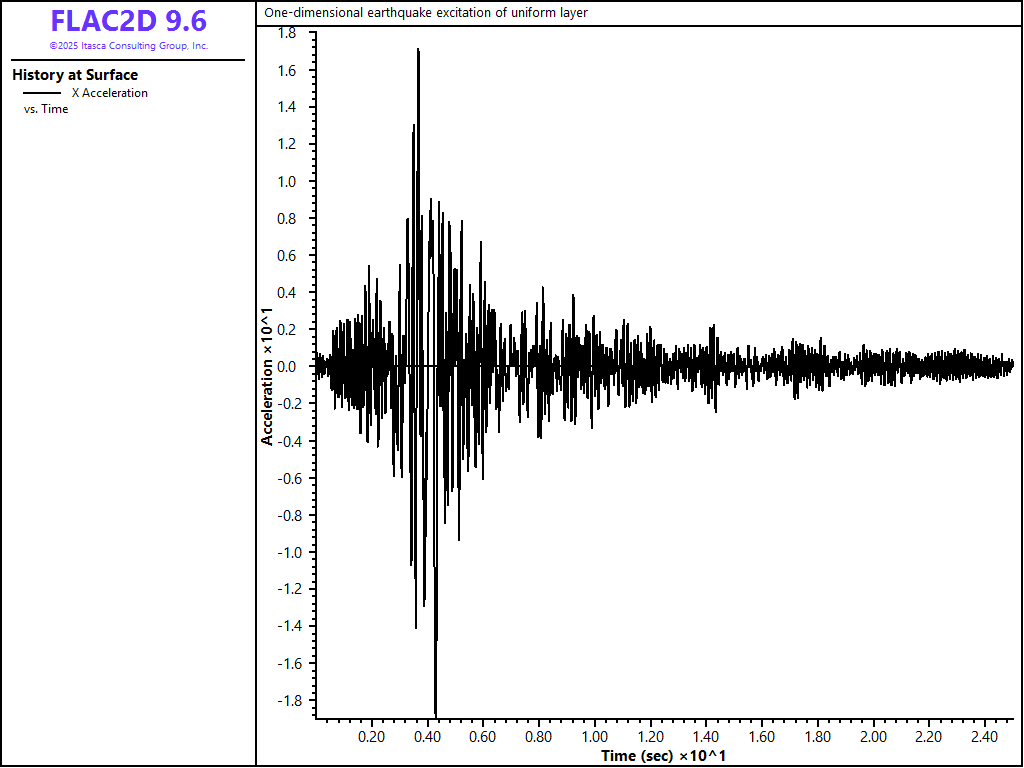Click the highest positive peak of the waveform

(x=418, y=50)
